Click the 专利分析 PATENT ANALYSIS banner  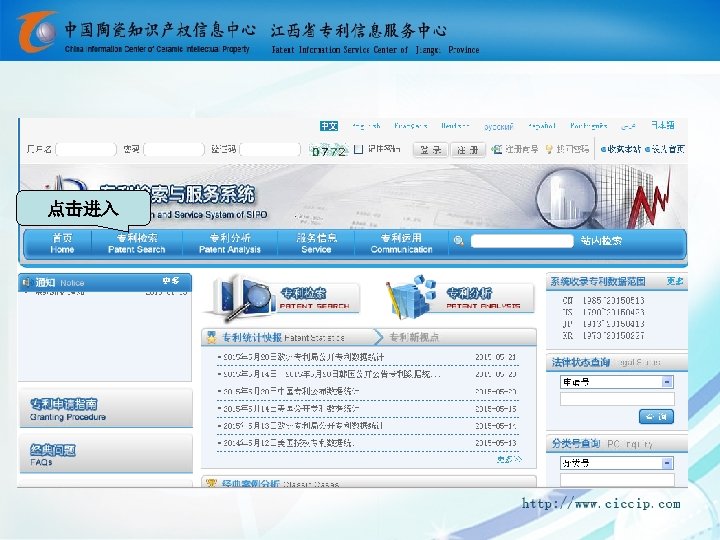click(x=459, y=298)
